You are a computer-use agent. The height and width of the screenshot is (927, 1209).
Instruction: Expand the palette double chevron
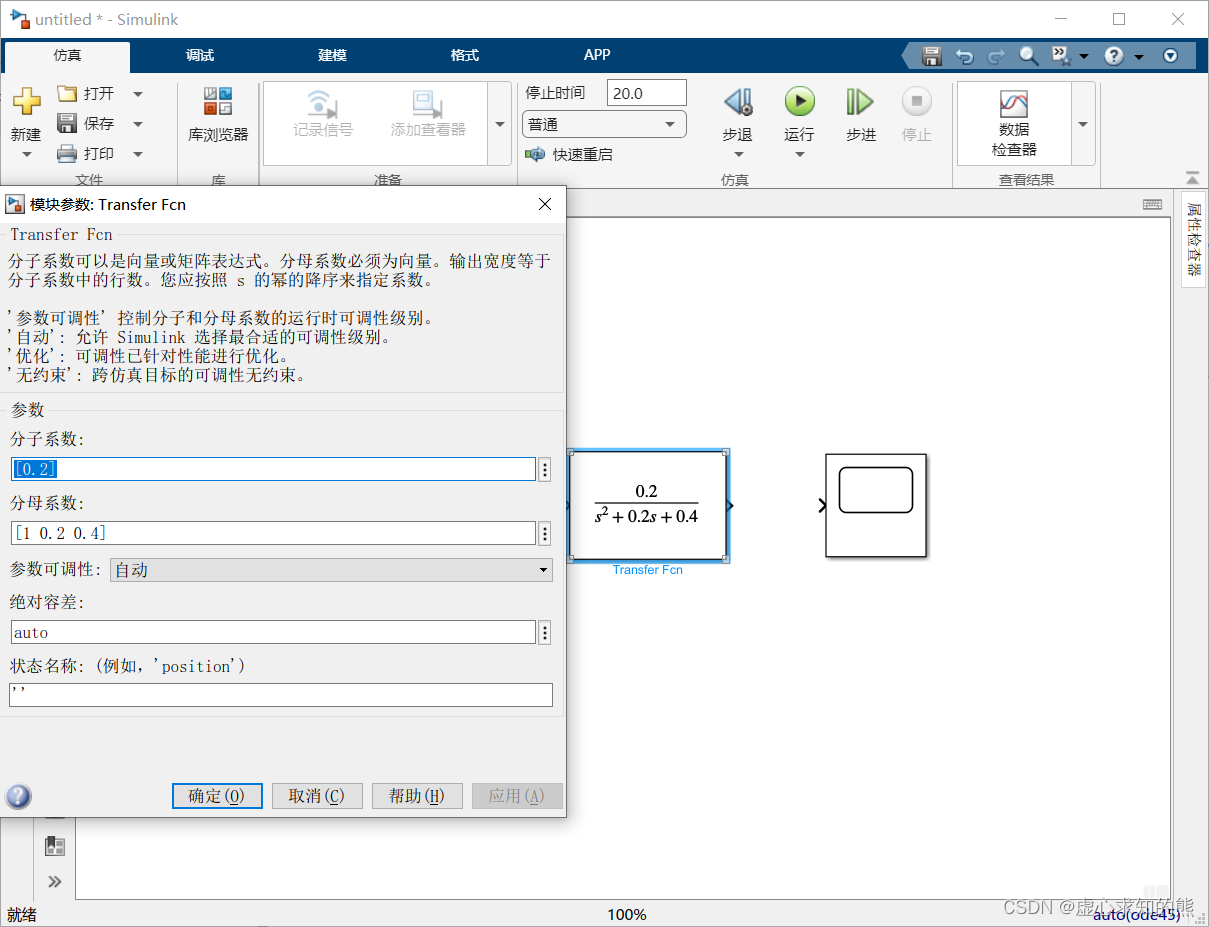pos(55,881)
